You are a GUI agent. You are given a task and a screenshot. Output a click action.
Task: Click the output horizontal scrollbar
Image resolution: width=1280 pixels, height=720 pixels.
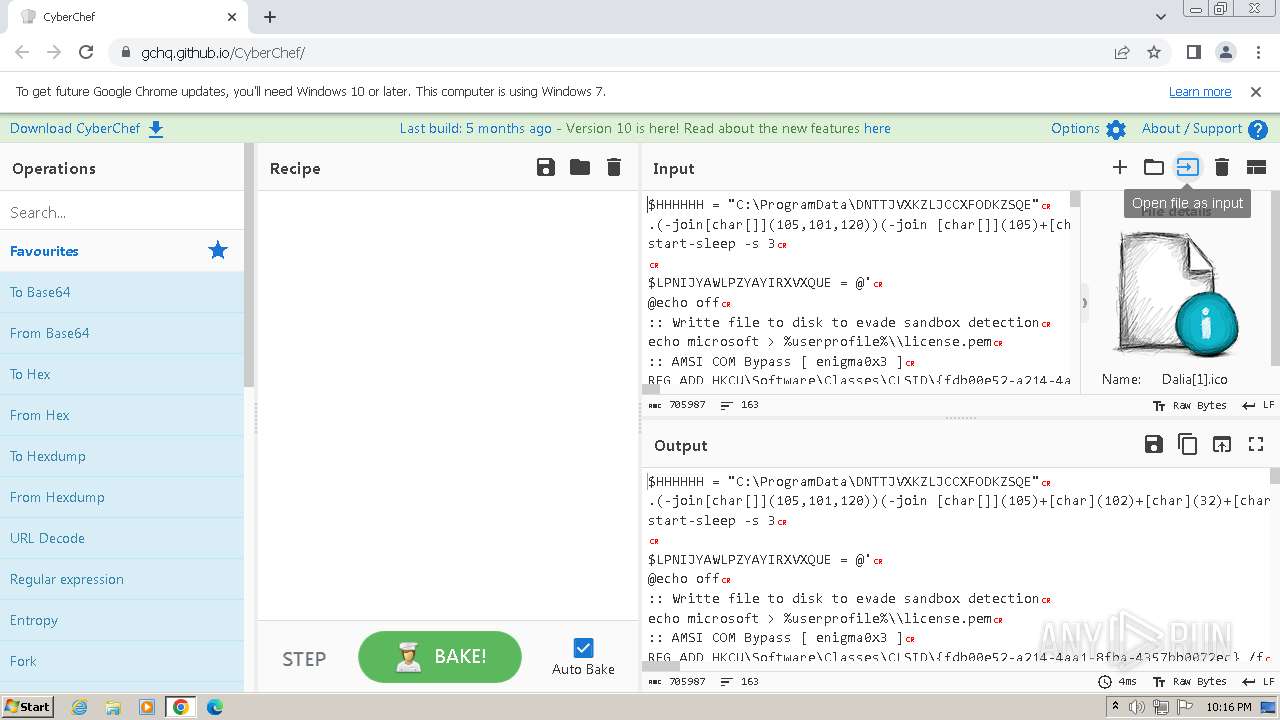coord(663,664)
